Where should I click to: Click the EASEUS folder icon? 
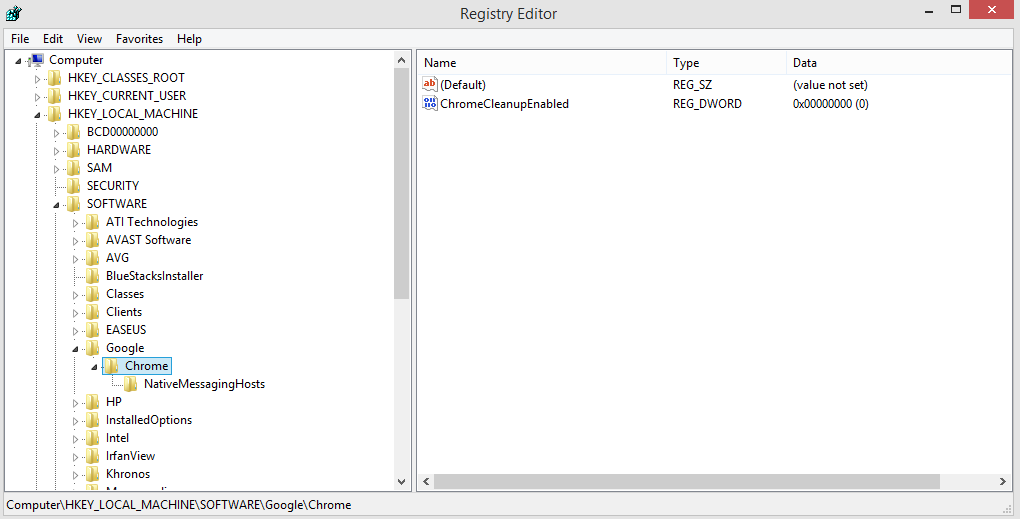click(x=92, y=330)
